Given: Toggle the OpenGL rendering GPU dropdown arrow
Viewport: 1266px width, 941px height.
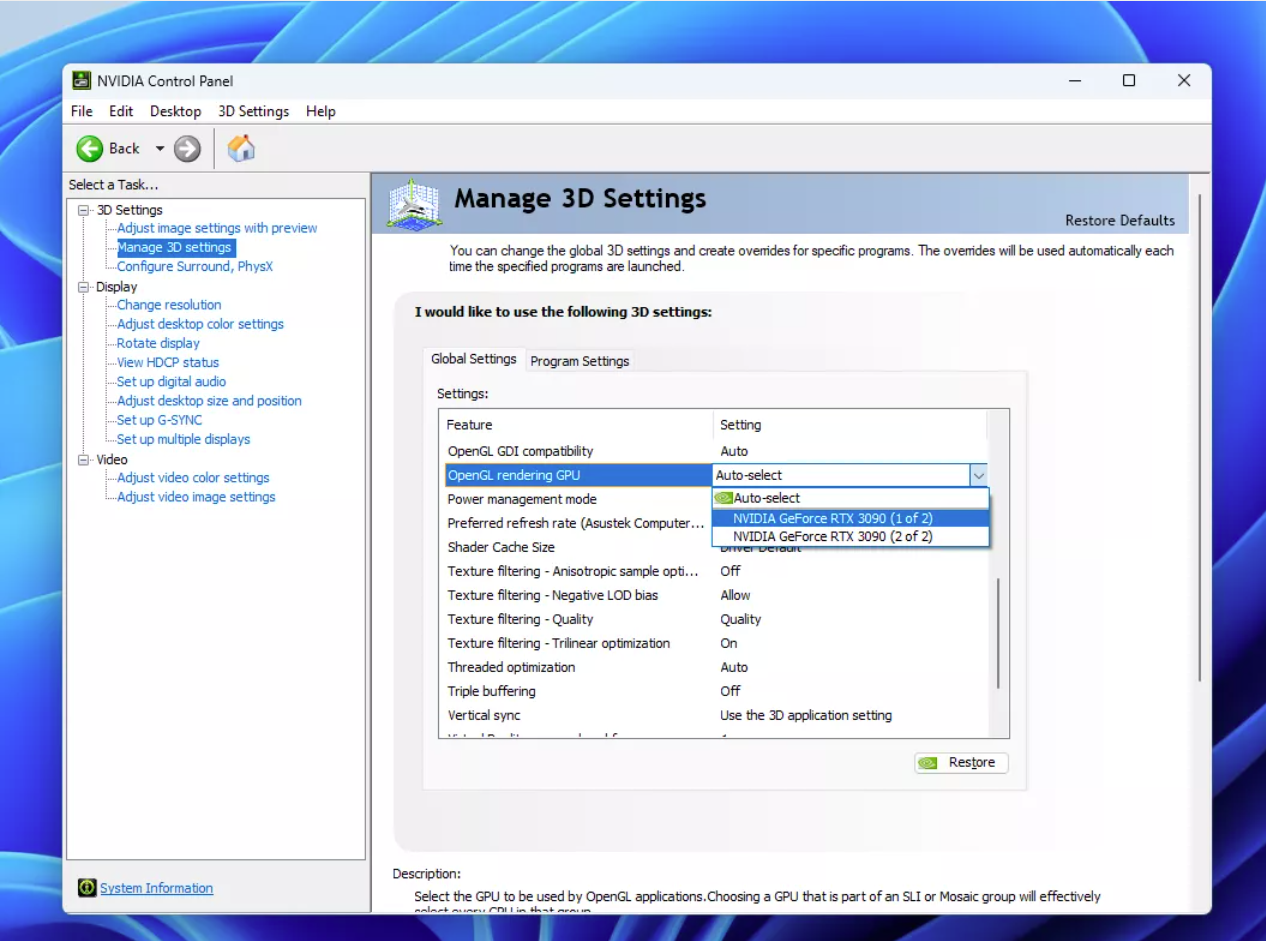Looking at the screenshot, I should click(979, 475).
